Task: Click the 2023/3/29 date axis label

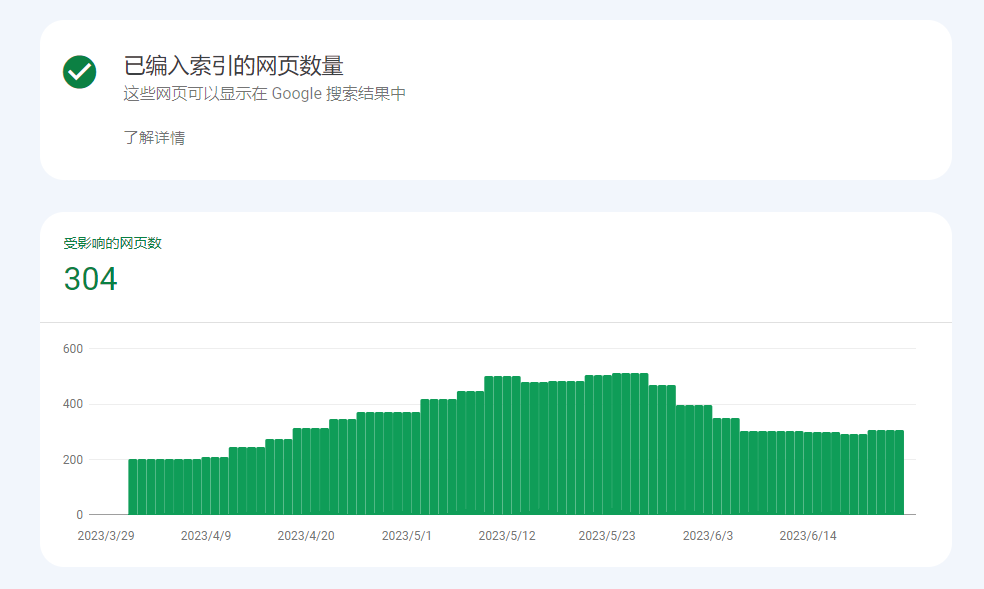Action: pos(106,536)
